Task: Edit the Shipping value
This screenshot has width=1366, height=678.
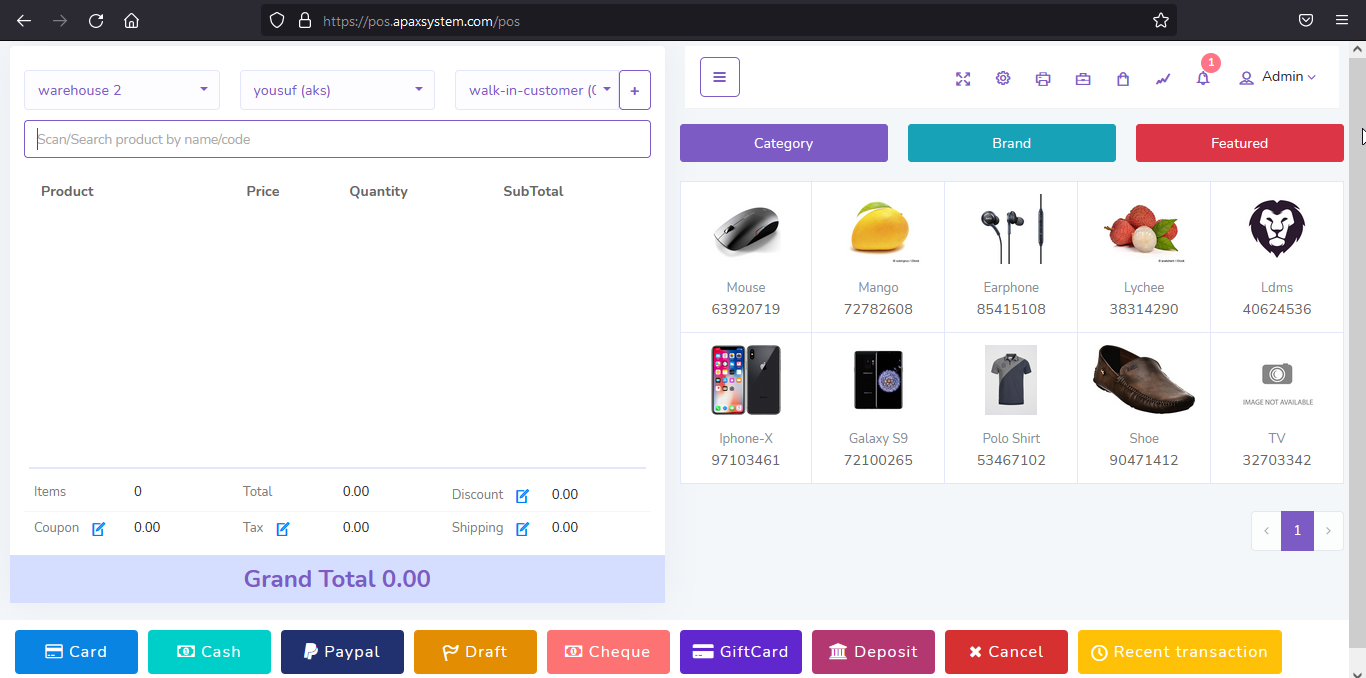Action: click(522, 529)
